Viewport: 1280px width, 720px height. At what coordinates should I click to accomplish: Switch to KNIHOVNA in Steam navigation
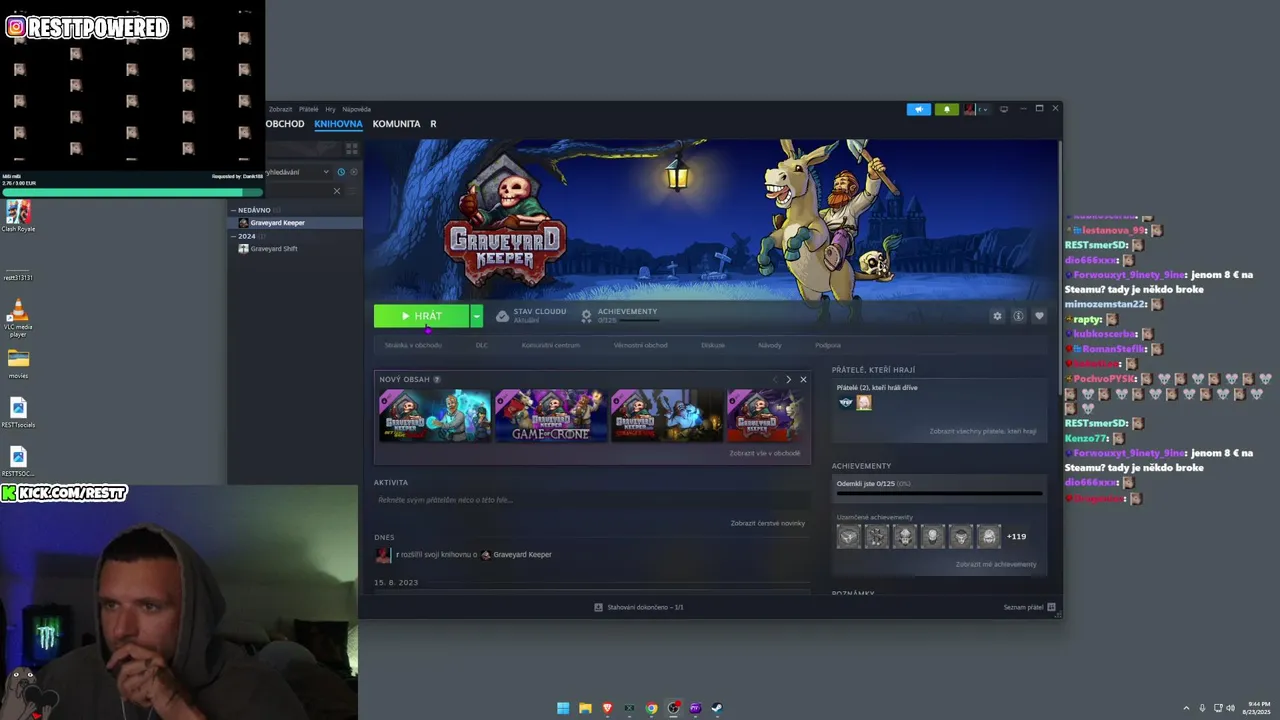338,124
